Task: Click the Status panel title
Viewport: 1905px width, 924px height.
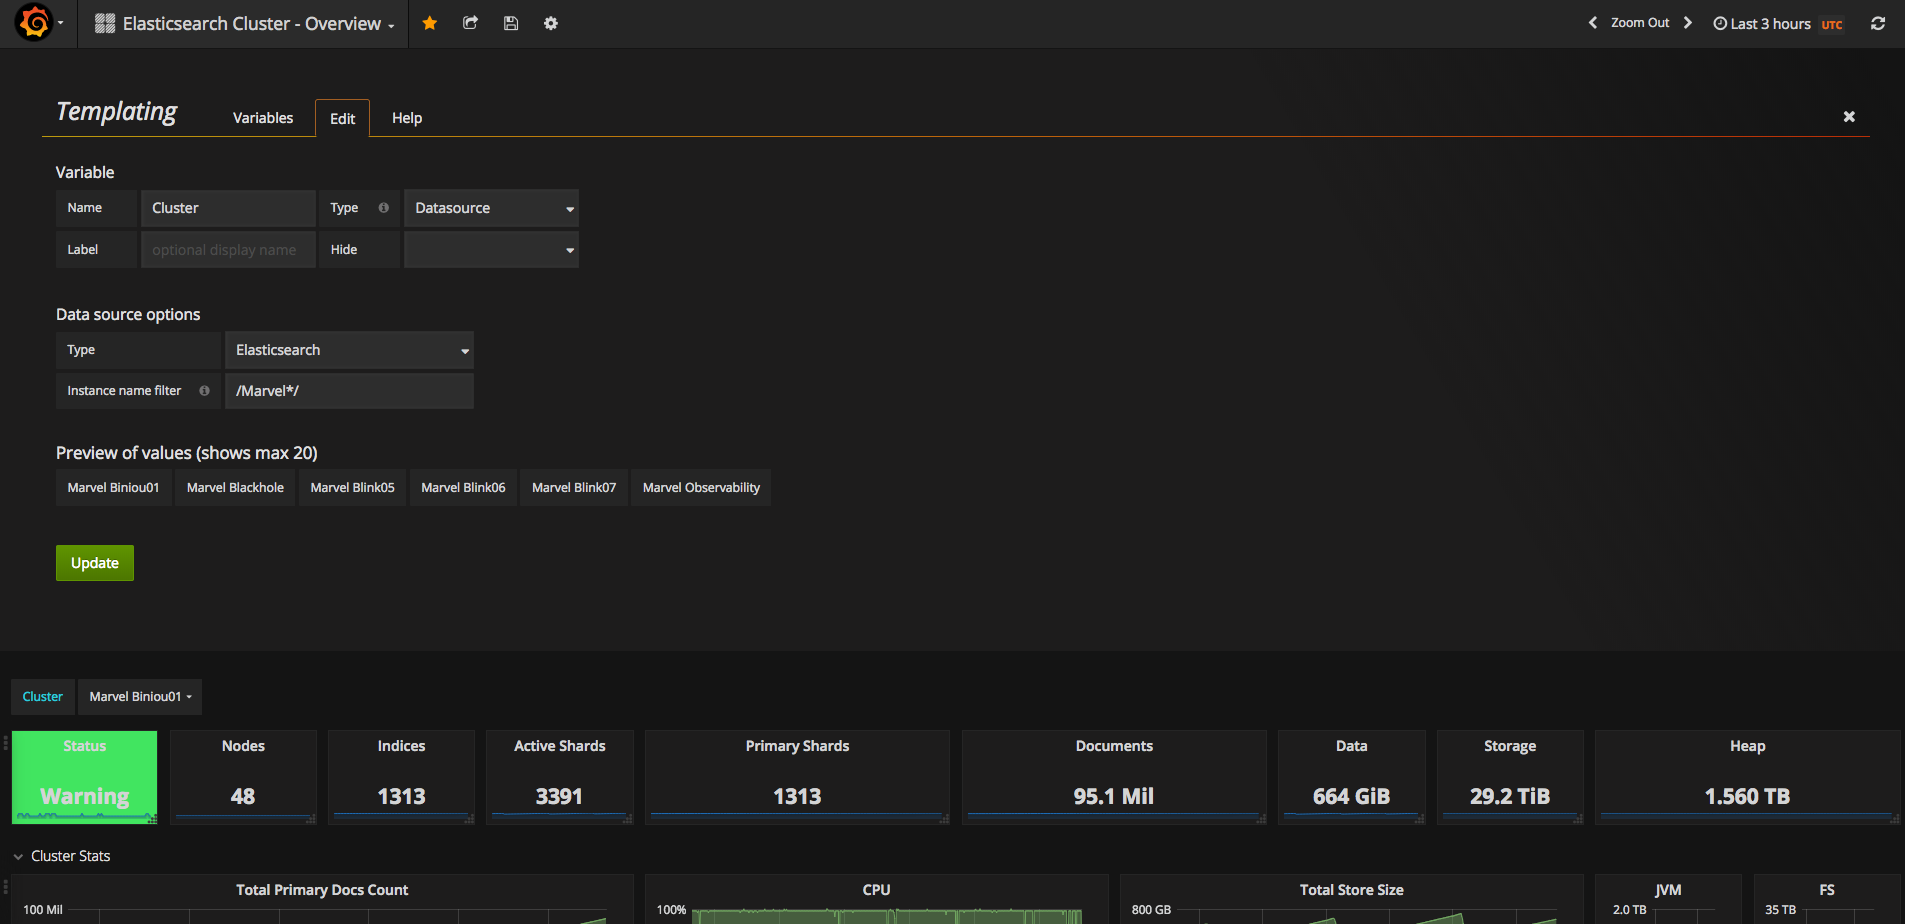Action: click(x=85, y=746)
